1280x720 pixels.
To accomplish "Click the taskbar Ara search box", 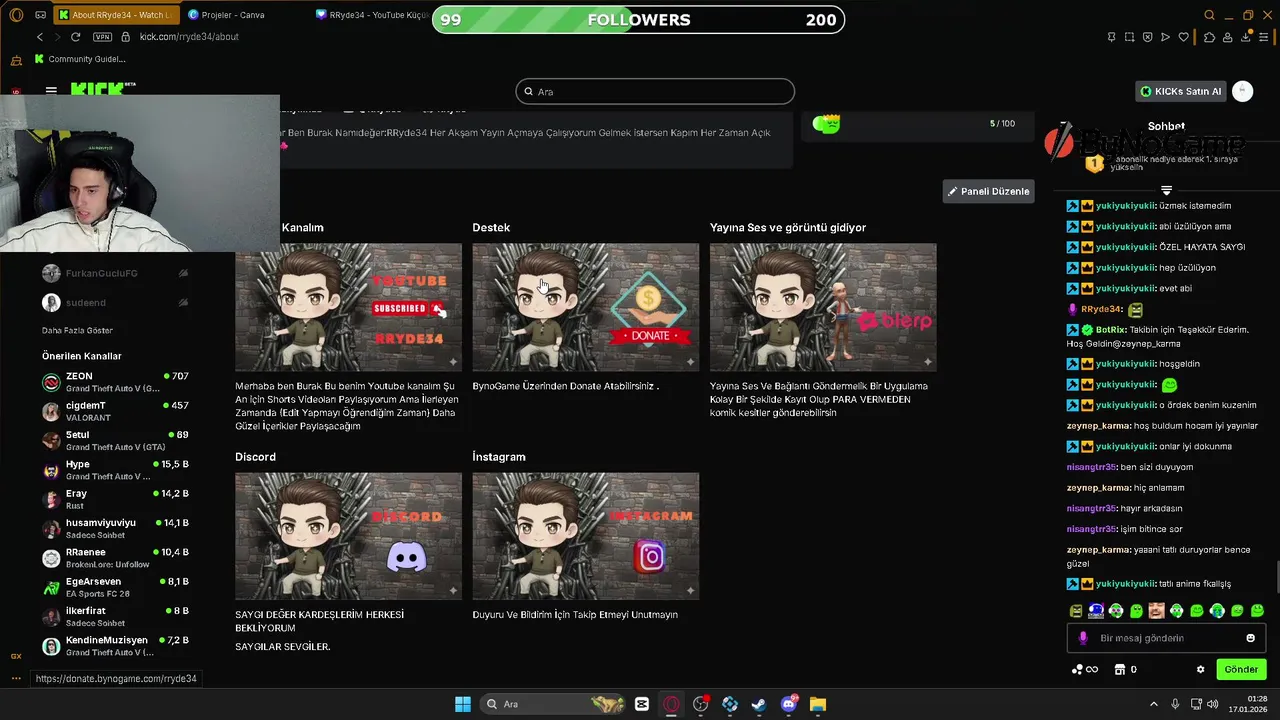I will click(553, 704).
